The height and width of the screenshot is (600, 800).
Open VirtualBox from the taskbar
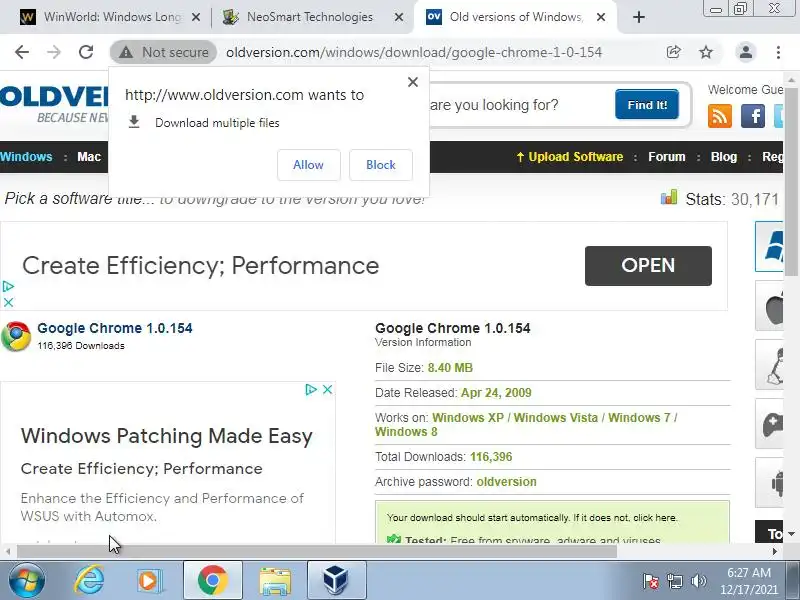point(337,580)
